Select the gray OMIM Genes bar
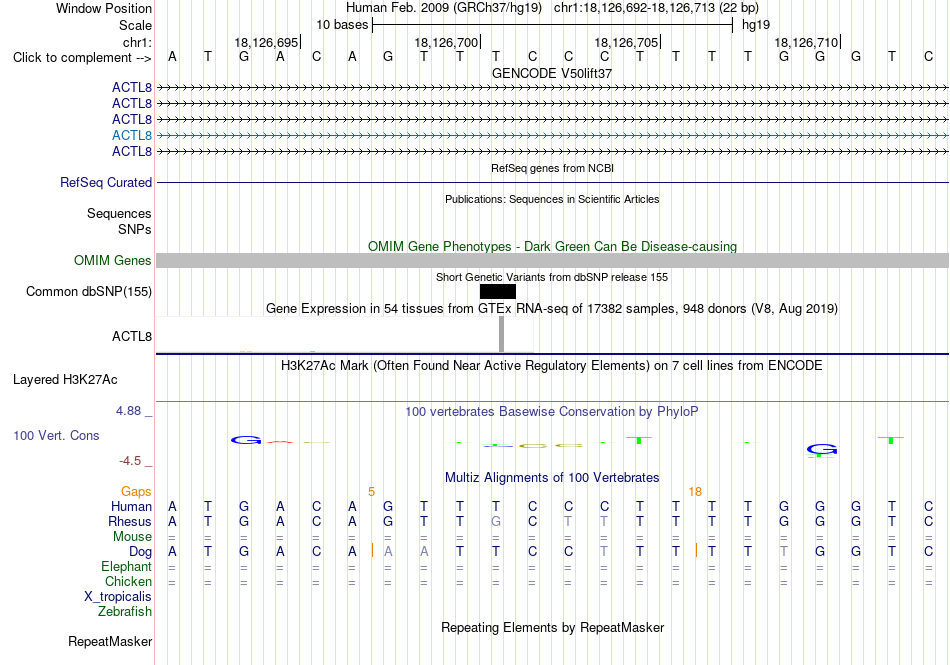This screenshot has width=950, height=665. pyautogui.click(x=552, y=260)
